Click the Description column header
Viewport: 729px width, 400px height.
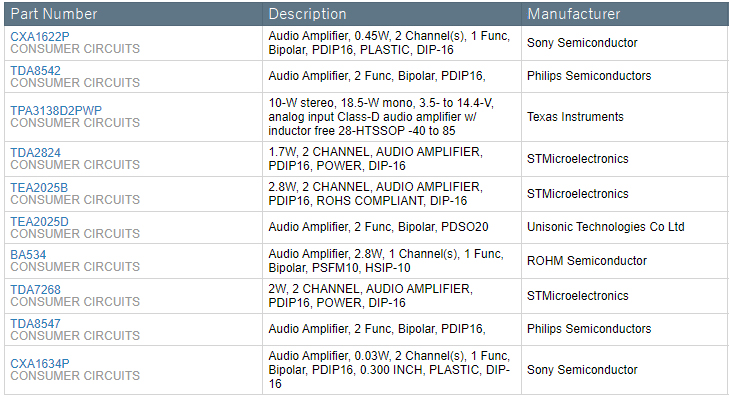point(307,14)
